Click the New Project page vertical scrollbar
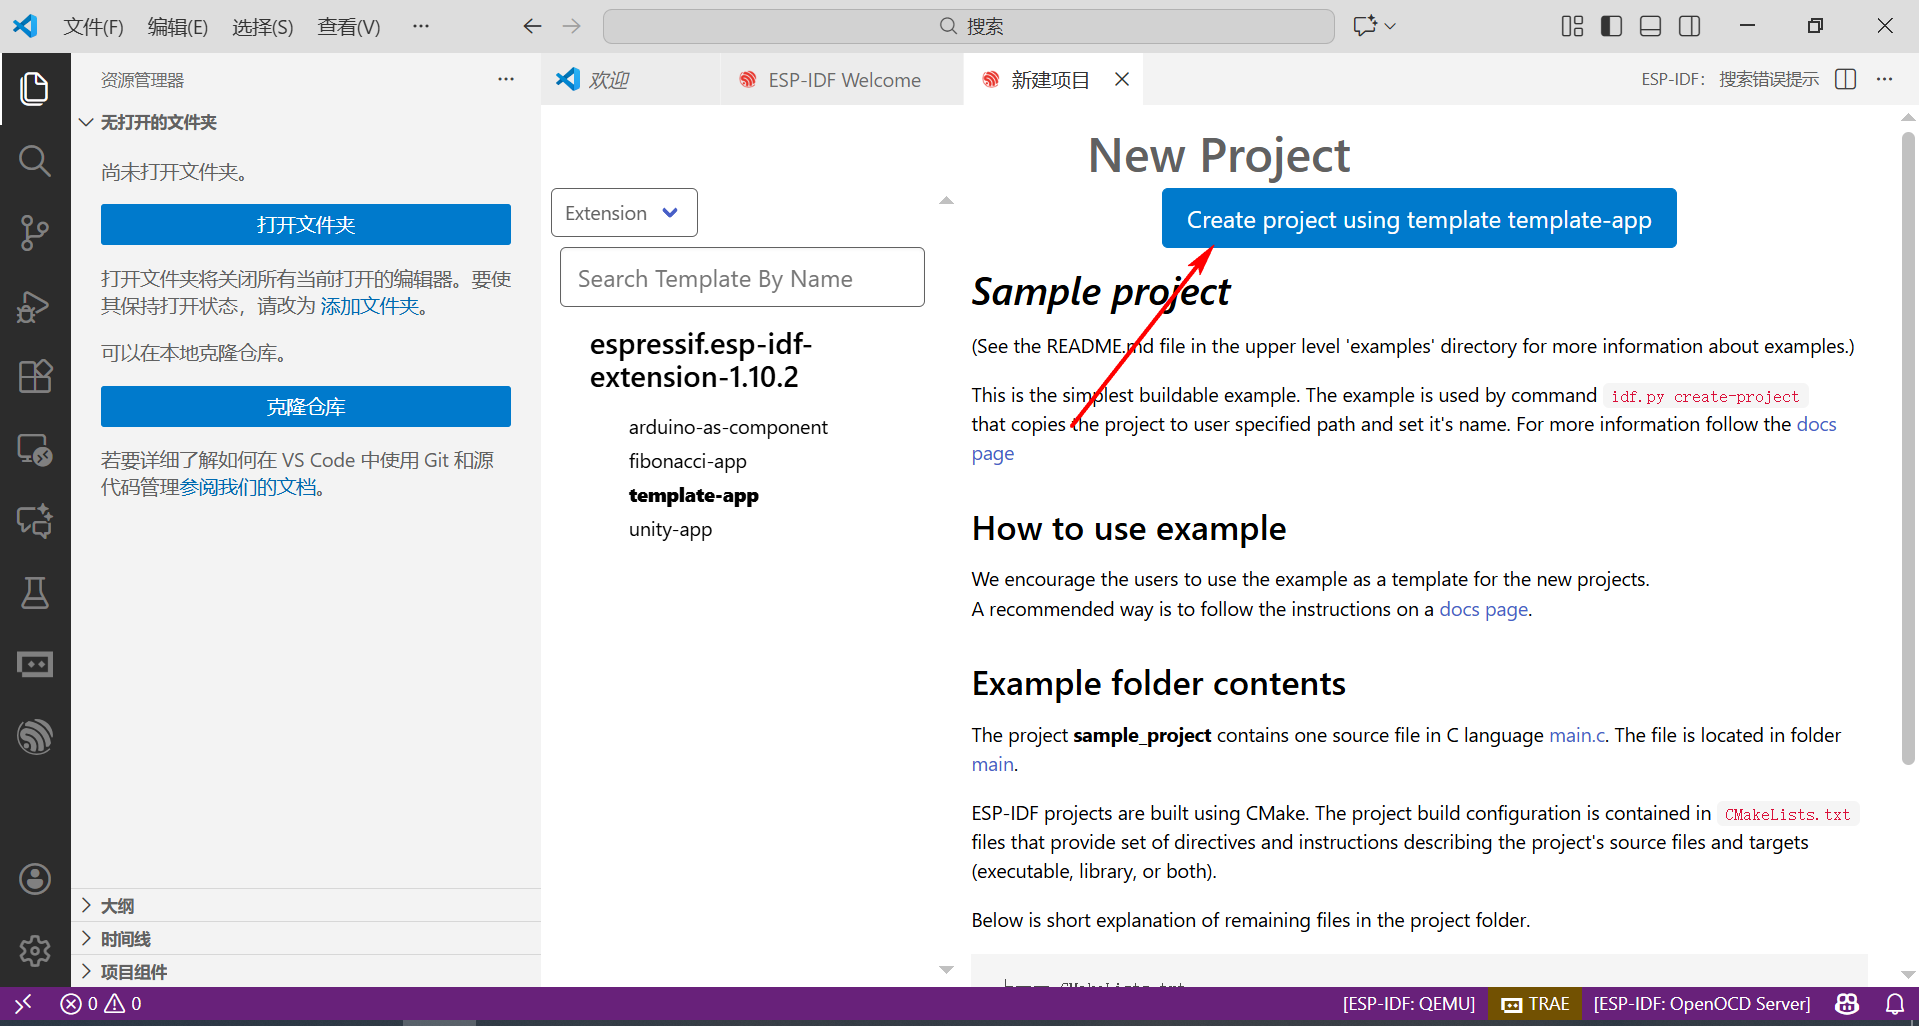 click(x=1908, y=449)
